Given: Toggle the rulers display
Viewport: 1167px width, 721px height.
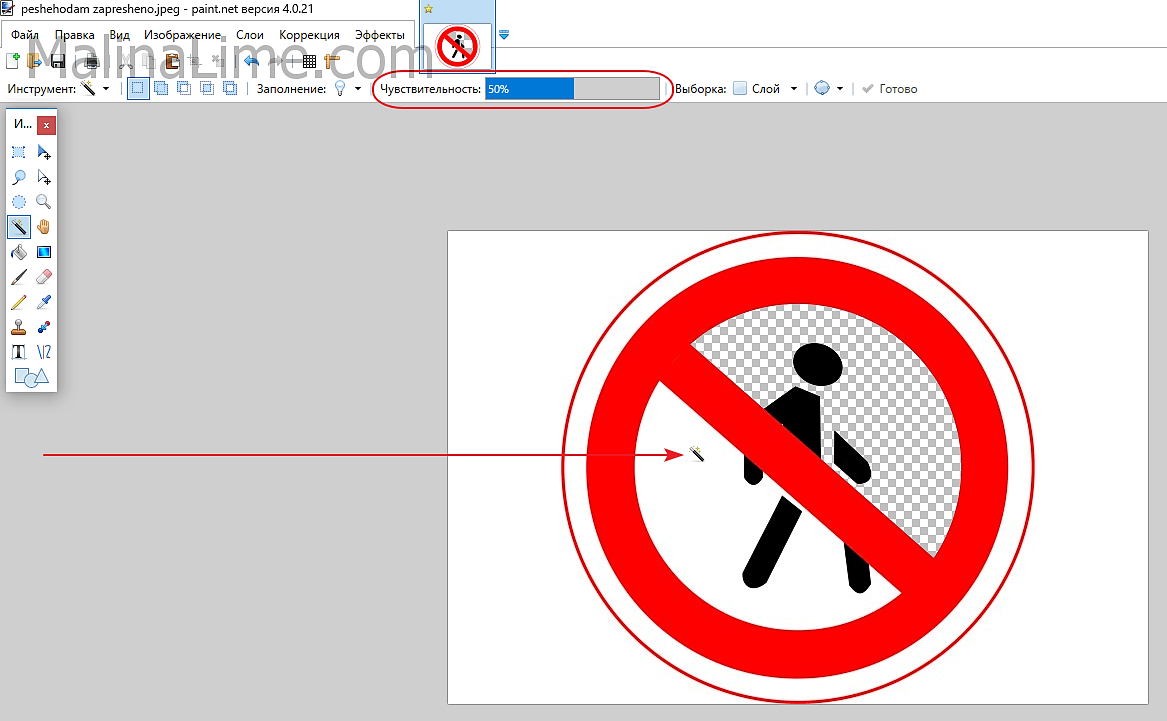Looking at the screenshot, I should [x=332, y=62].
